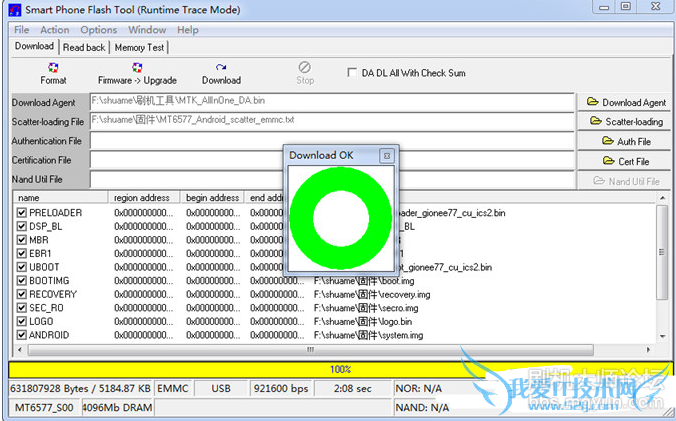Select the boot.img file path
Screen dimensions: 676x421
[x=364, y=281]
